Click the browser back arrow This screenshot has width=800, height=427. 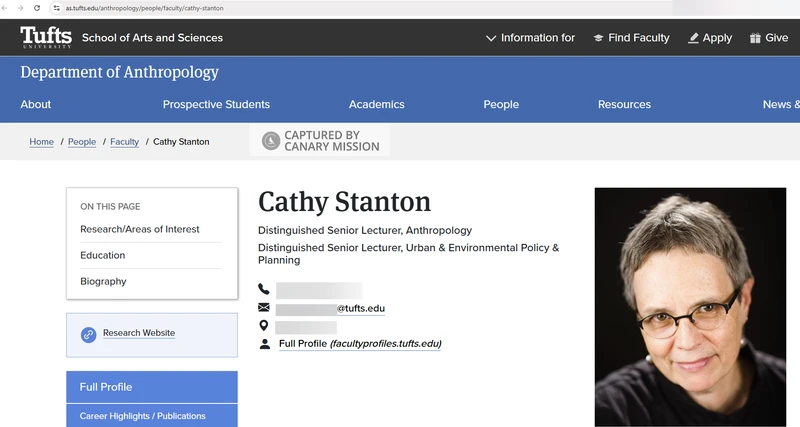[4, 8]
